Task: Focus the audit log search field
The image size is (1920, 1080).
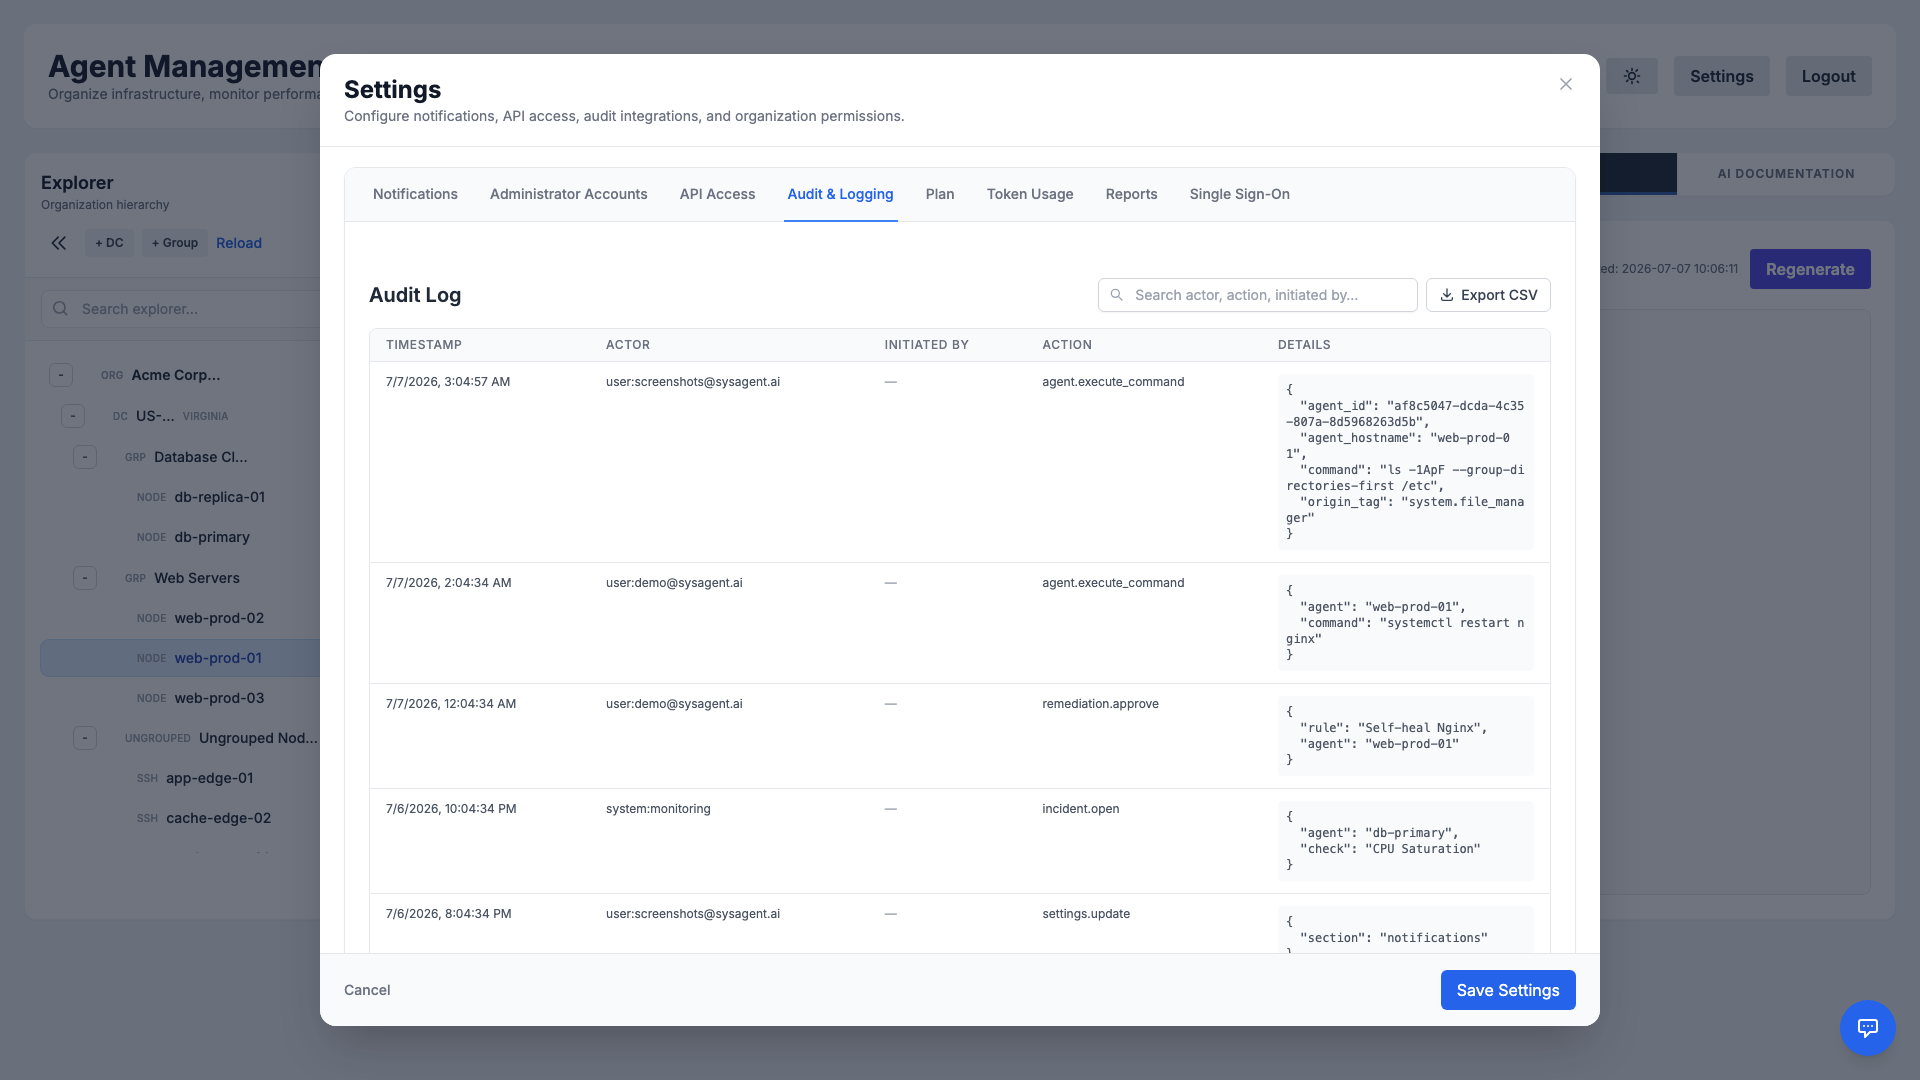Action: coord(1257,295)
